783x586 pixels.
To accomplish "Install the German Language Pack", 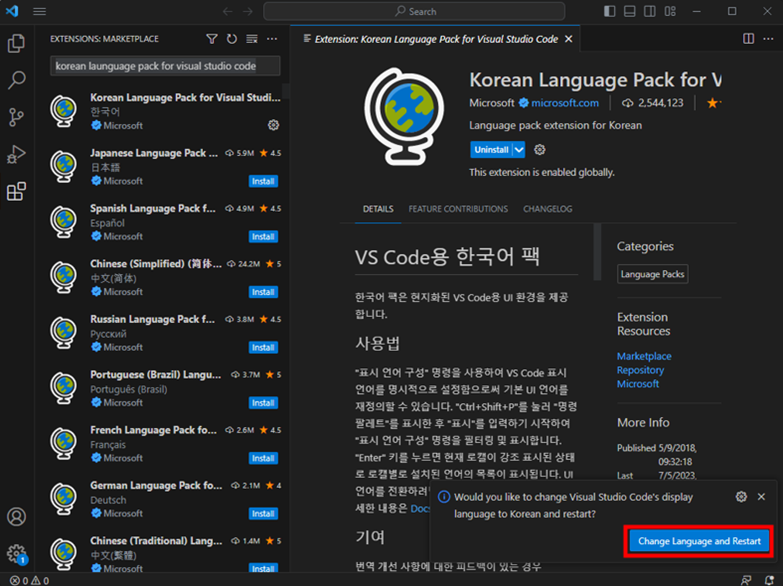I will [263, 514].
